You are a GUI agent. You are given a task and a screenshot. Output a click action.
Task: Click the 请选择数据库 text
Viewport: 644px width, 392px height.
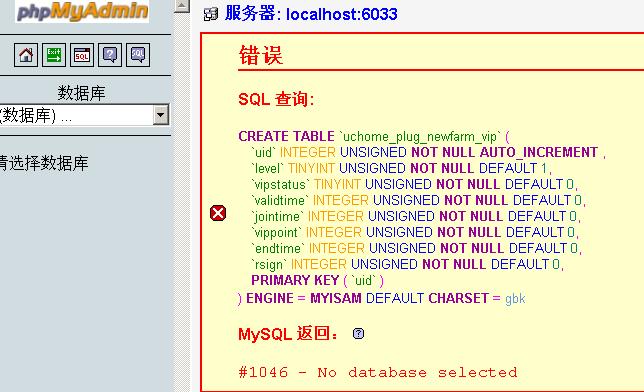click(43, 163)
